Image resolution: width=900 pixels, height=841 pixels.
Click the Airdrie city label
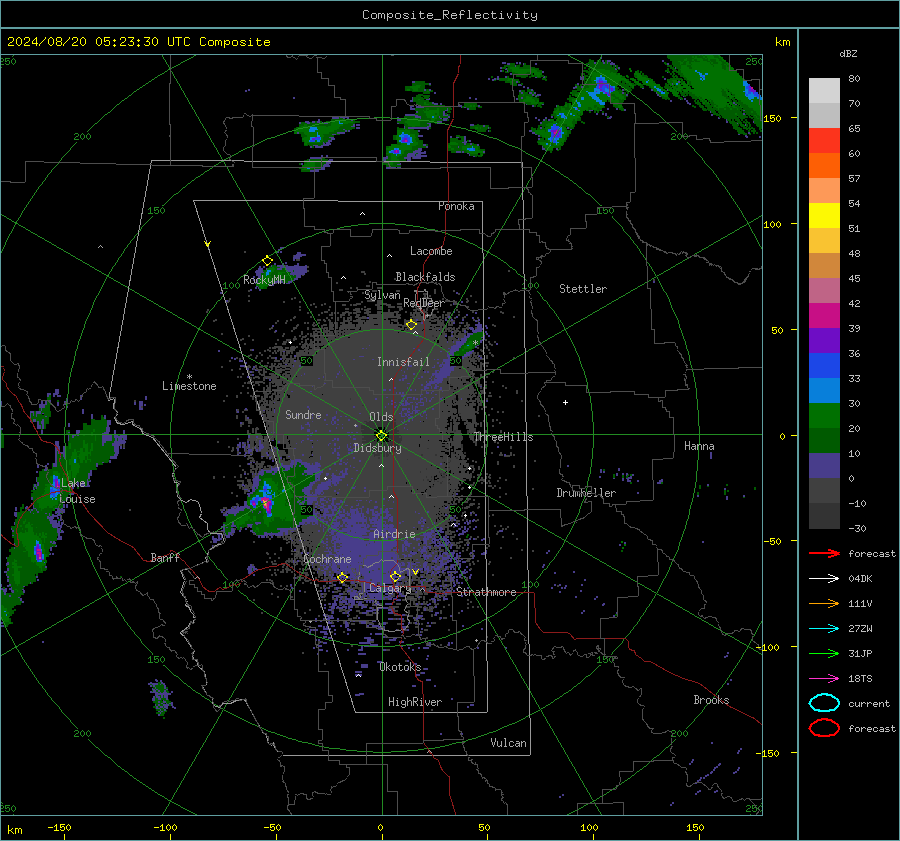[394, 534]
